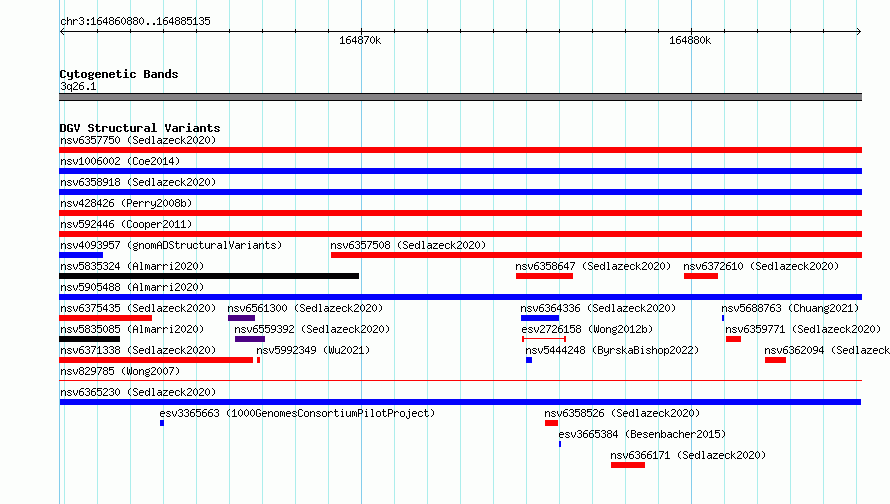Open nsv5835085 (Almarri2020) label
Image resolution: width=890 pixels, height=504 pixels.
coord(132,329)
